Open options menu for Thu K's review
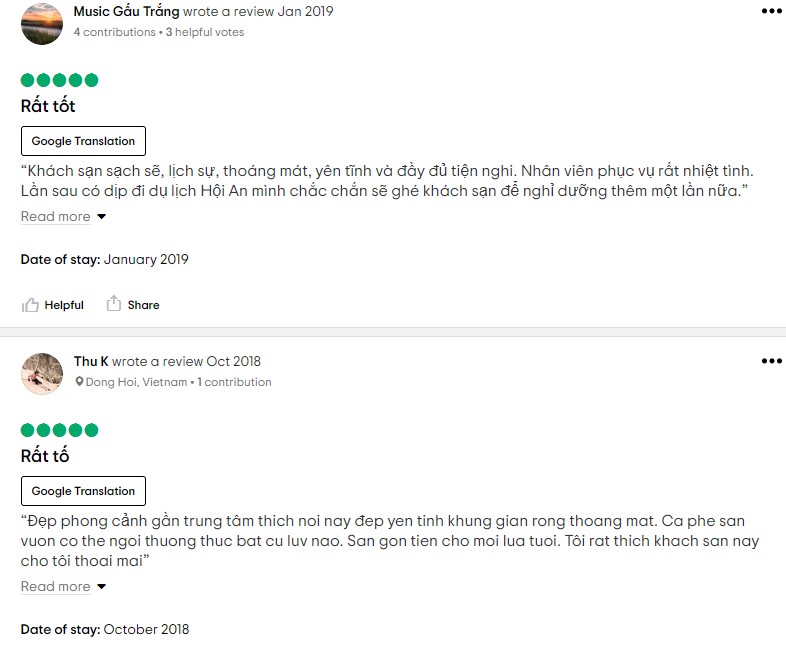The height and width of the screenshot is (654, 786). coord(771,360)
